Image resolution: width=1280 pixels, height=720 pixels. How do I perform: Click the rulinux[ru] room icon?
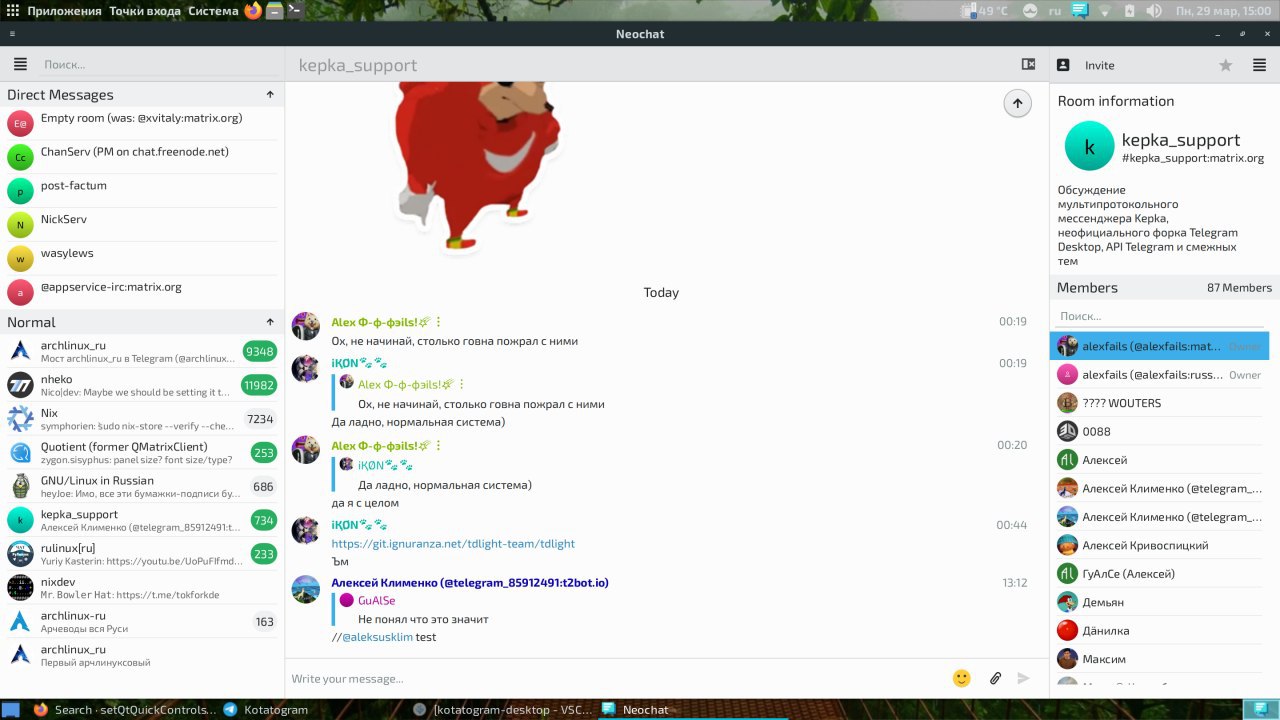pyautogui.click(x=20, y=554)
